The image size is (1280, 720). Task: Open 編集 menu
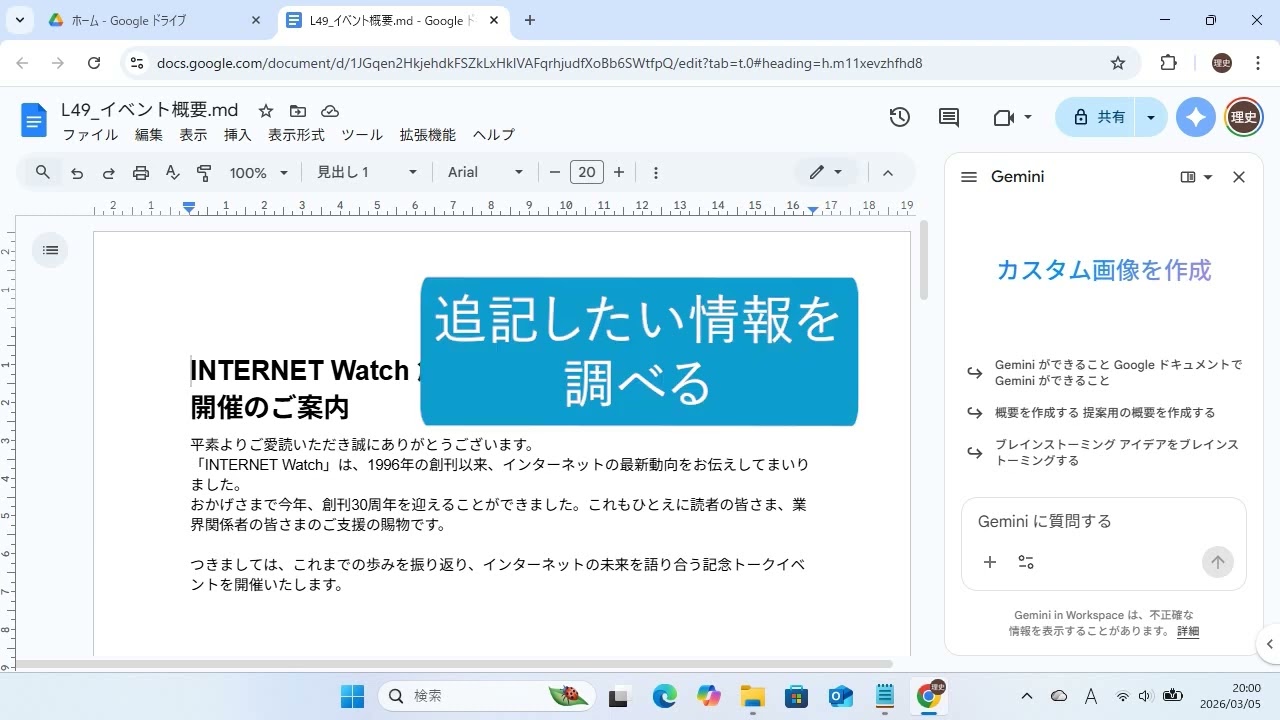[x=149, y=135]
